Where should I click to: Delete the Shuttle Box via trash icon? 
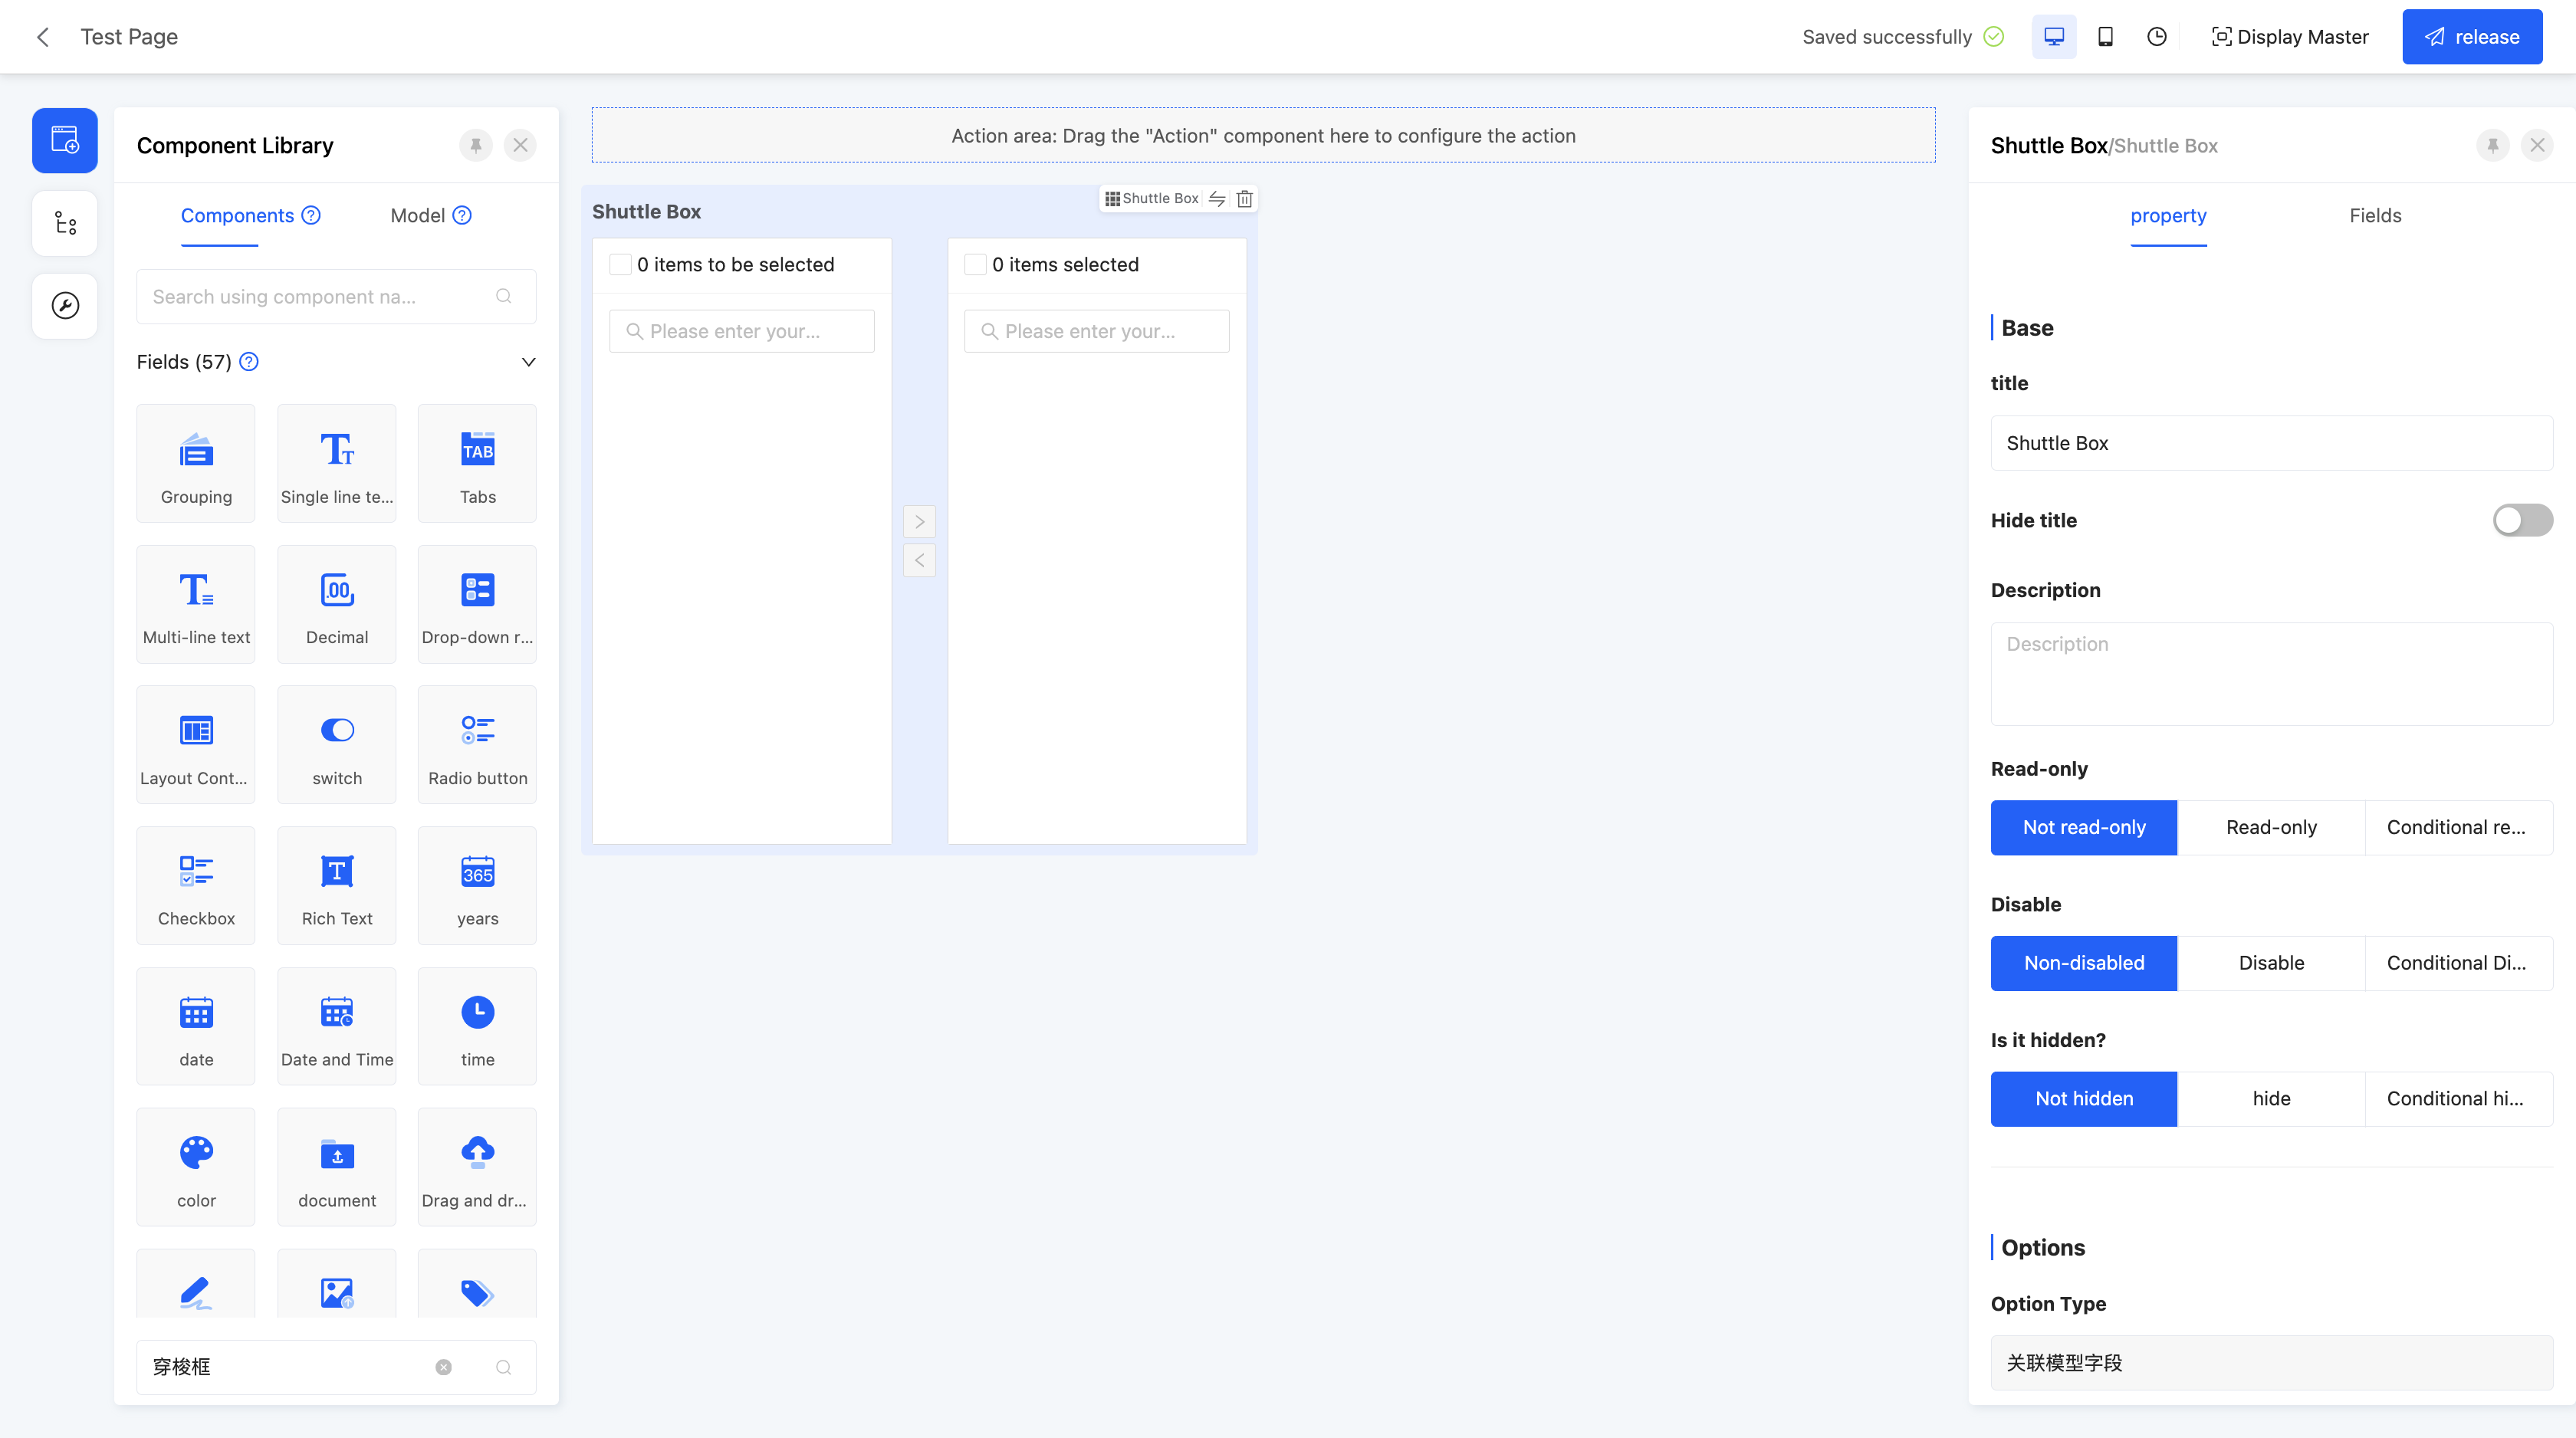click(x=1244, y=199)
